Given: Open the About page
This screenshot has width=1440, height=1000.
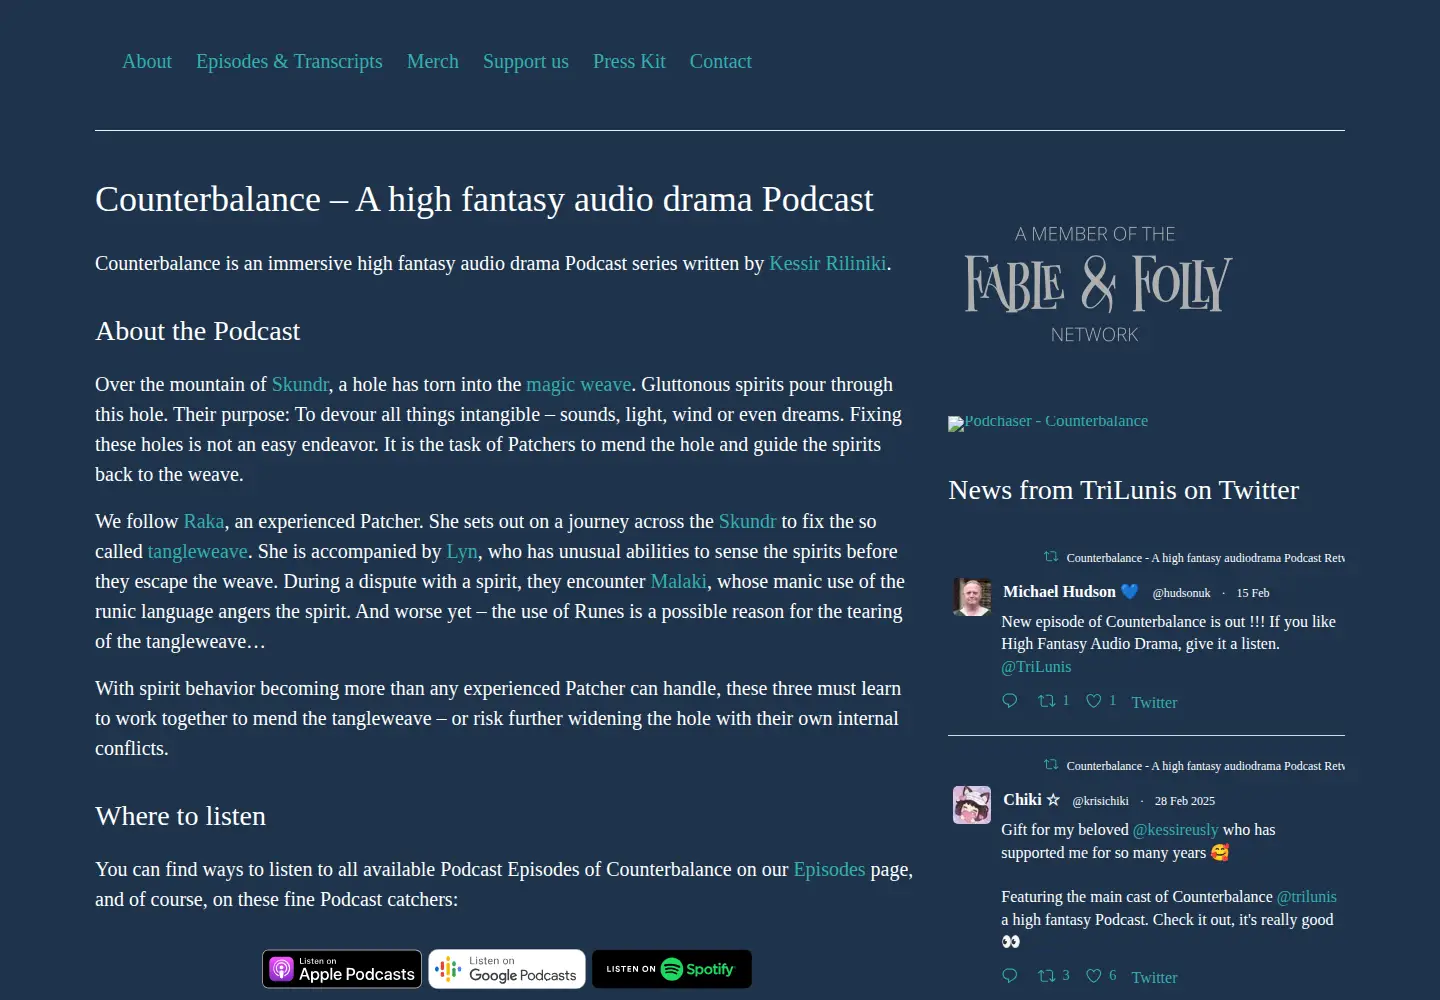Looking at the screenshot, I should tap(147, 61).
